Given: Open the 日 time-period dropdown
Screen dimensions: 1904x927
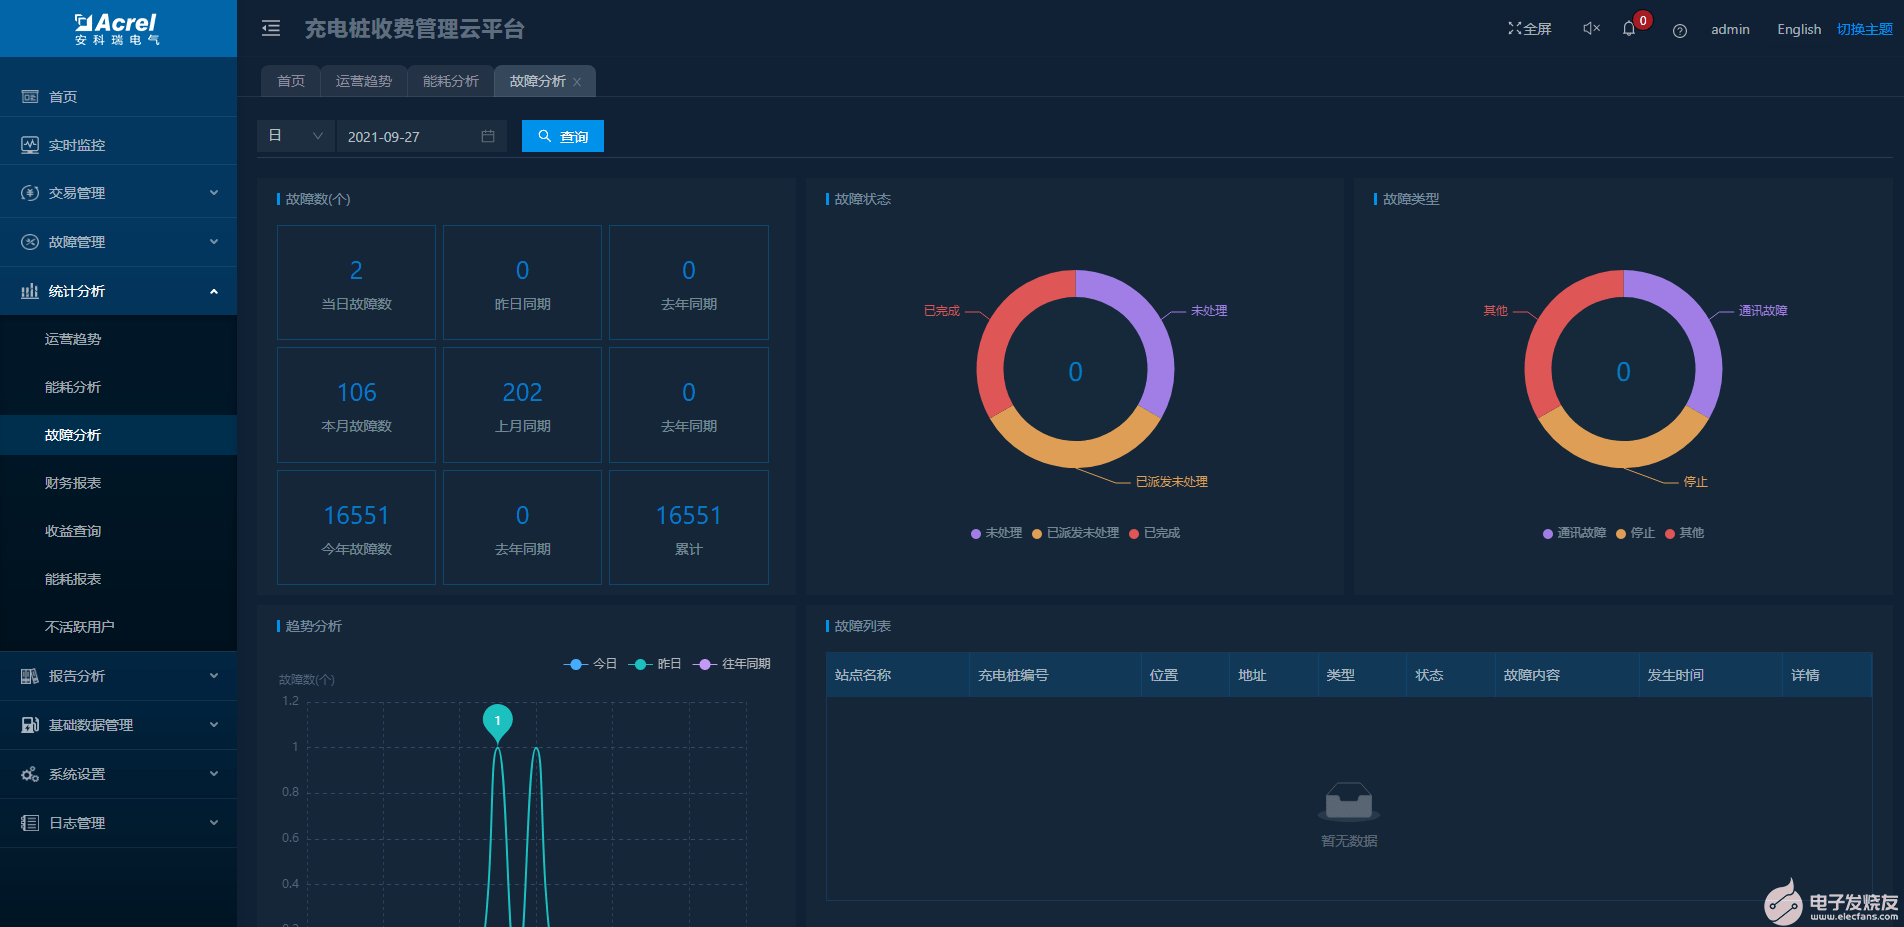Looking at the screenshot, I should point(295,135).
